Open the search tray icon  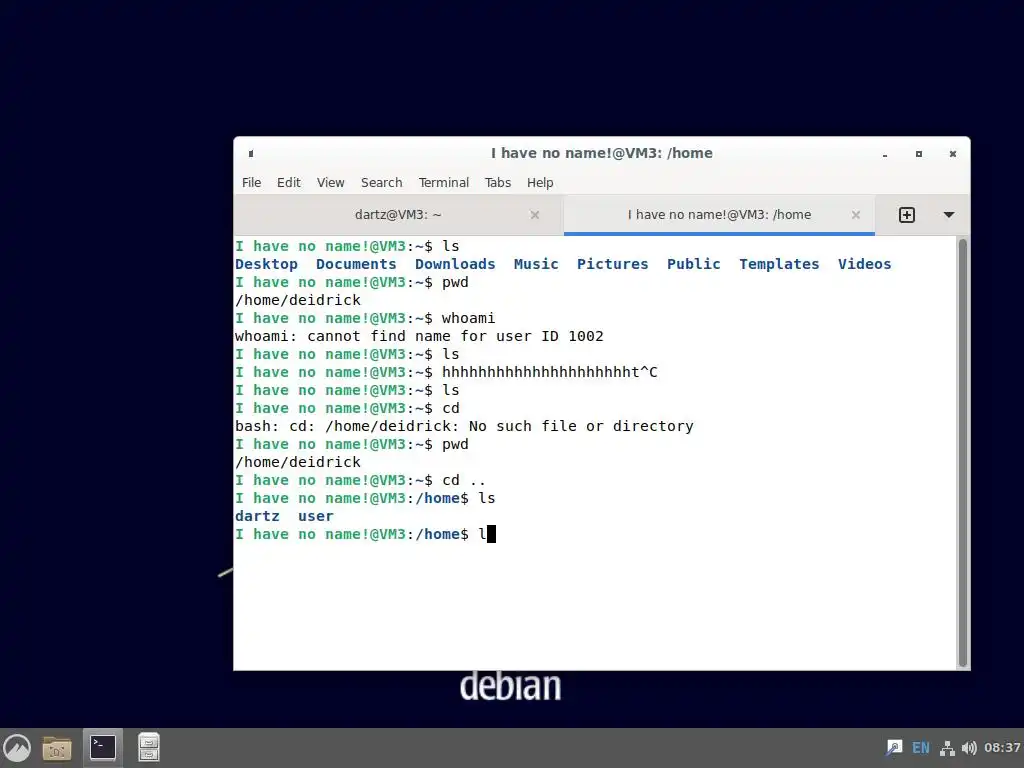(x=894, y=748)
